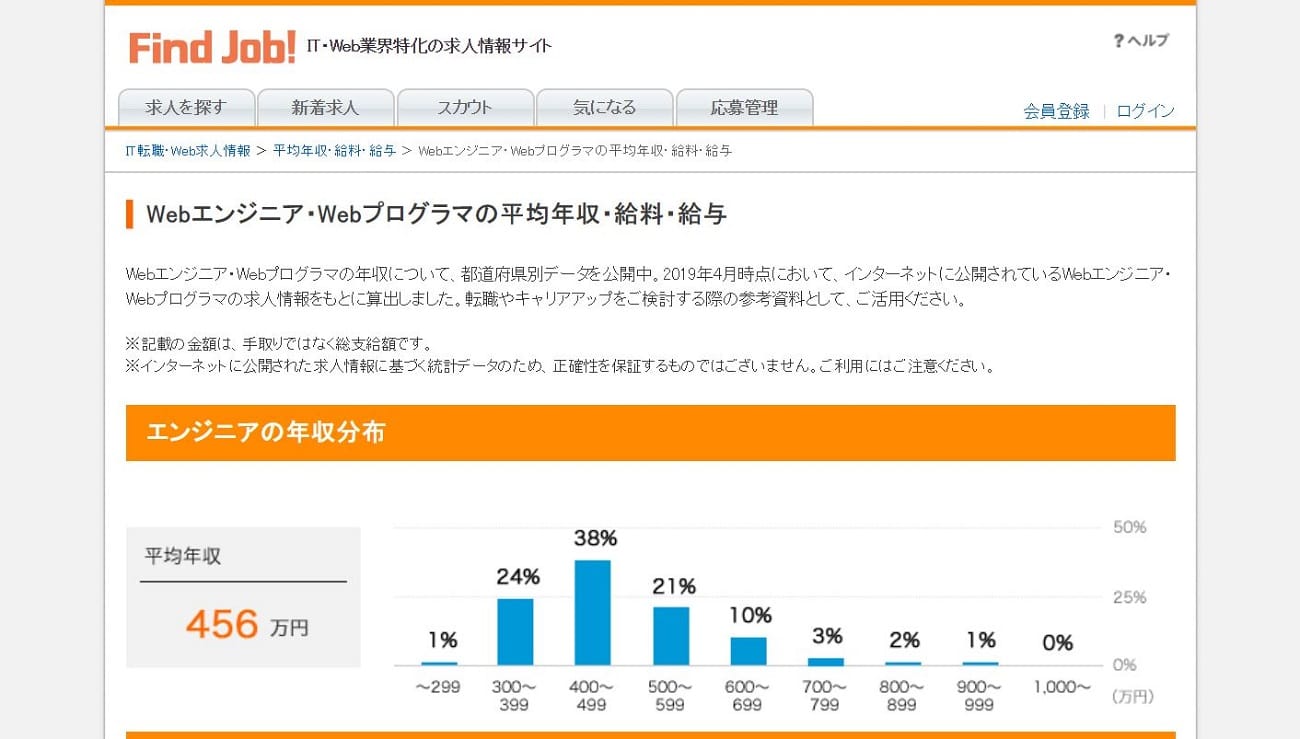
Task: Open the 気になる tab
Action: pos(604,108)
